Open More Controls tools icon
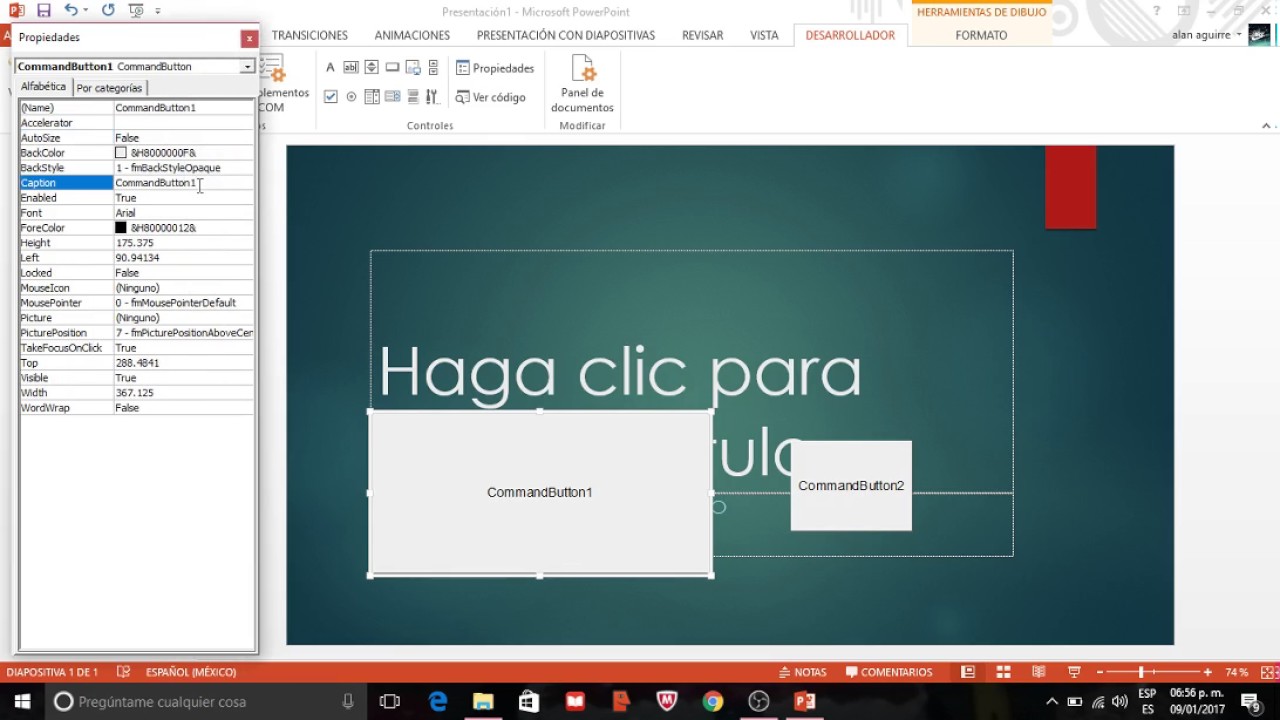The image size is (1280, 720). click(432, 97)
